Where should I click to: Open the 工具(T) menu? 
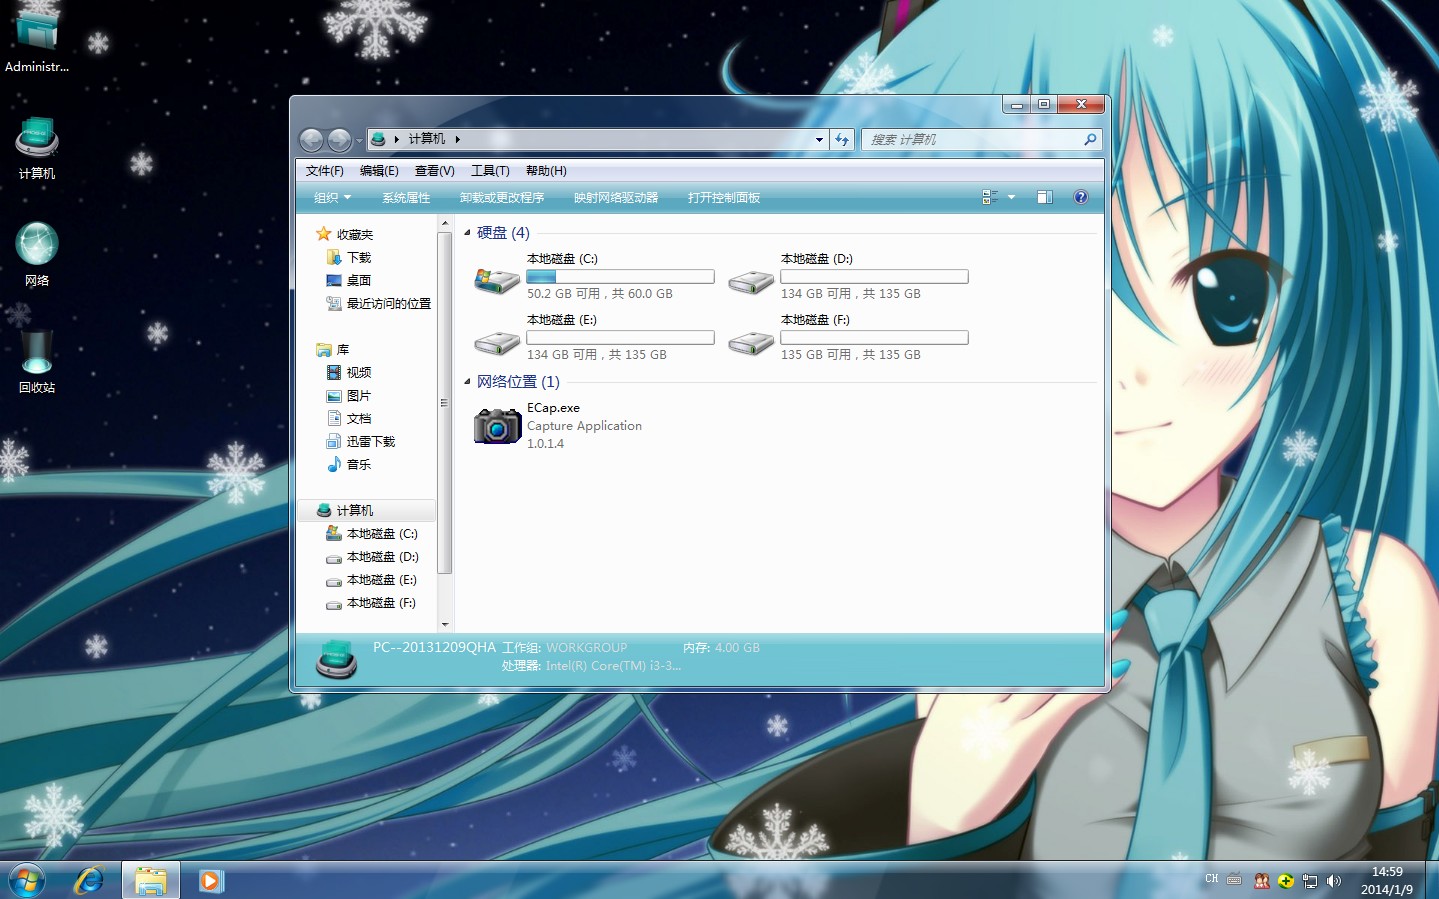490,171
